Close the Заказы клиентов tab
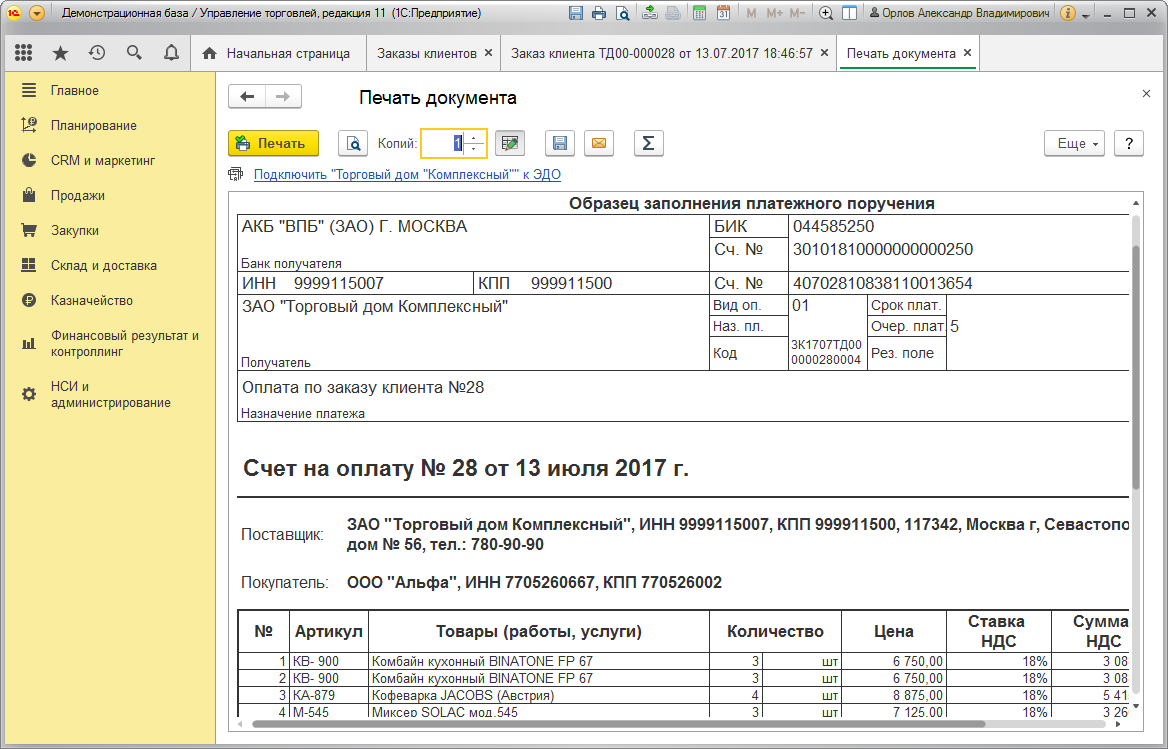The width and height of the screenshot is (1168, 749). tap(489, 53)
